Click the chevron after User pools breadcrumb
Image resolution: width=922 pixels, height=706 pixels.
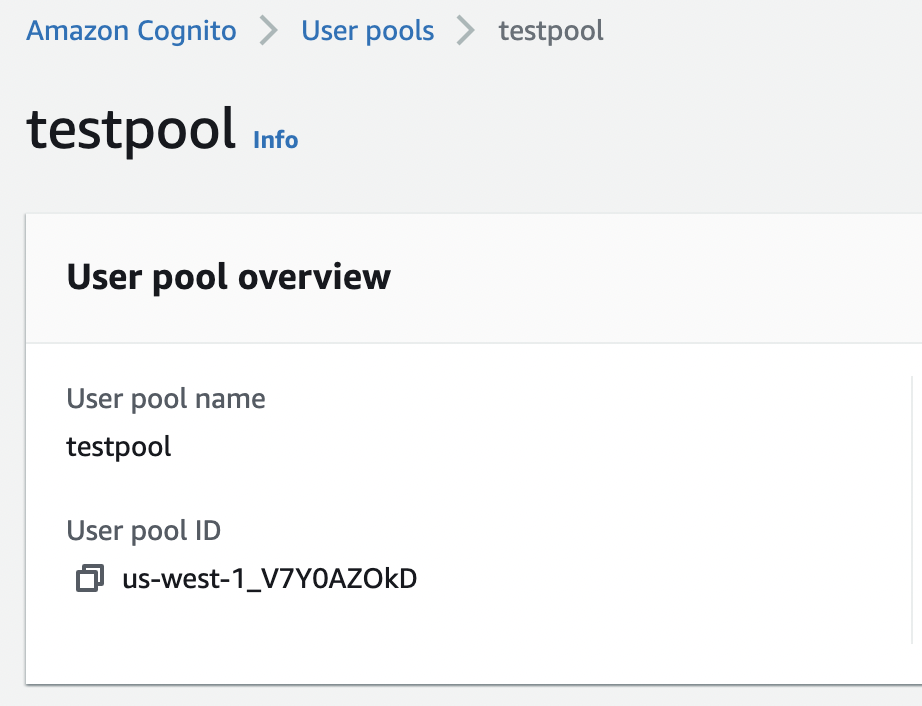point(466,31)
